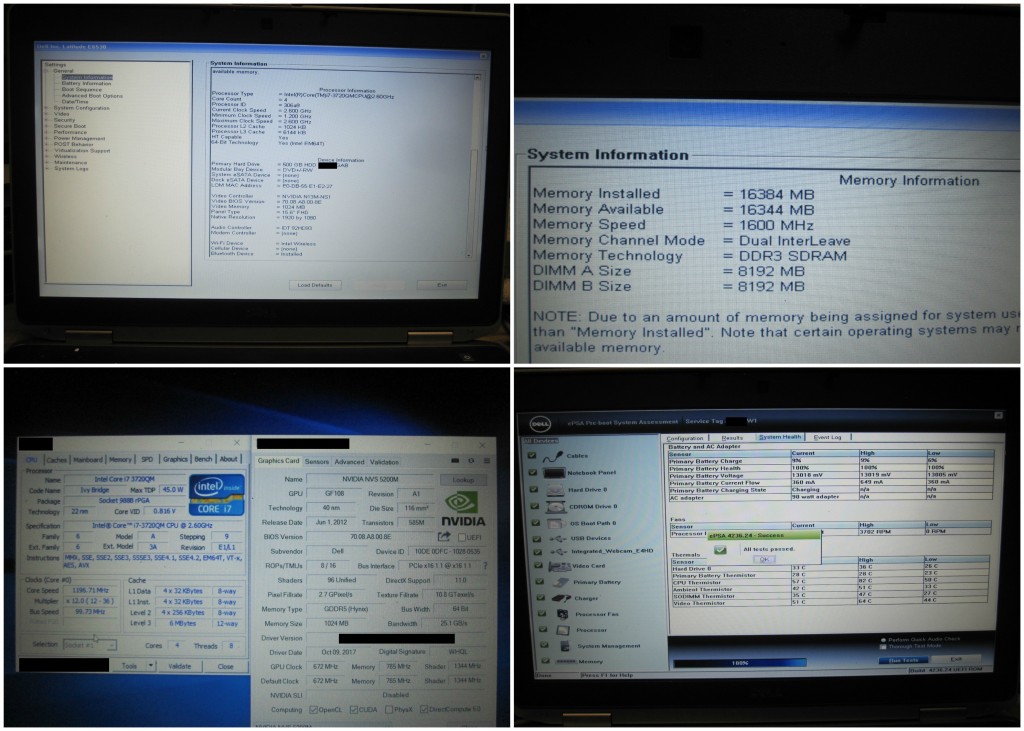This screenshot has height=731, width=1024.
Task: Expand the Secure Boot settings node
Action: (48, 126)
